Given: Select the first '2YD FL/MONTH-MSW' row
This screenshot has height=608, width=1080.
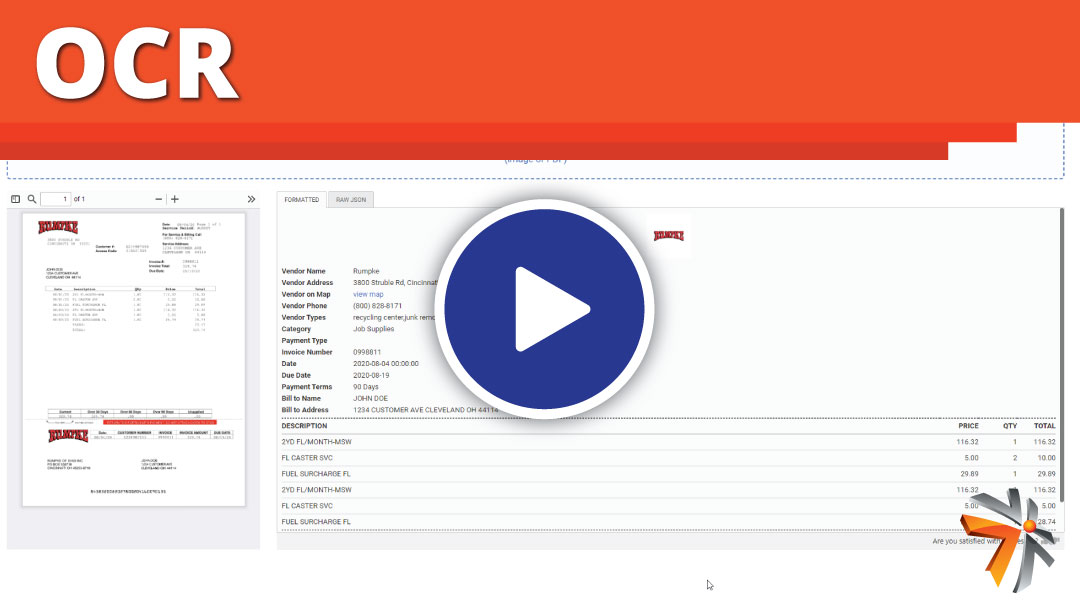Looking at the screenshot, I should (x=668, y=442).
